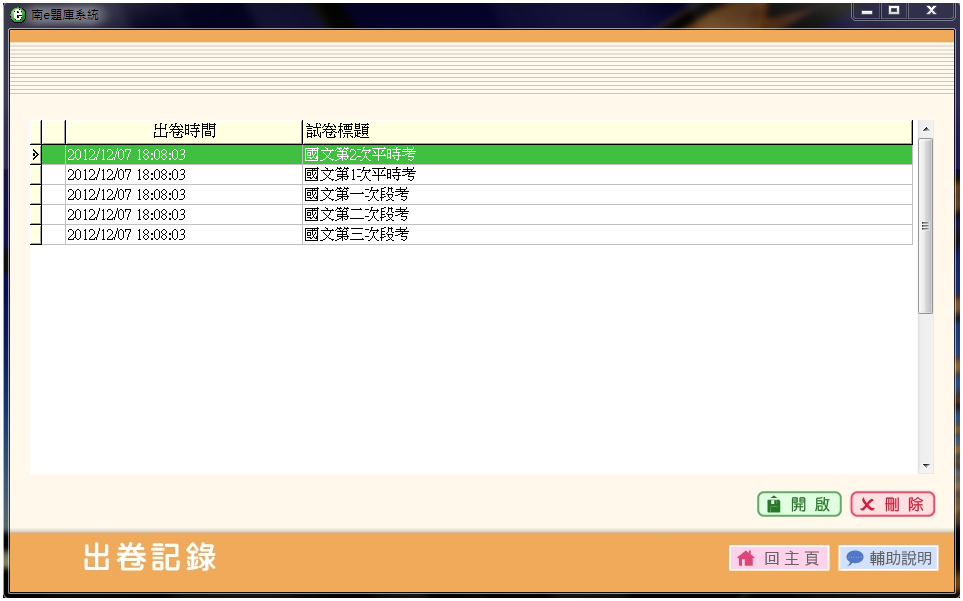Close the 南e題庫系統 window
963x601 pixels.
[931, 11]
